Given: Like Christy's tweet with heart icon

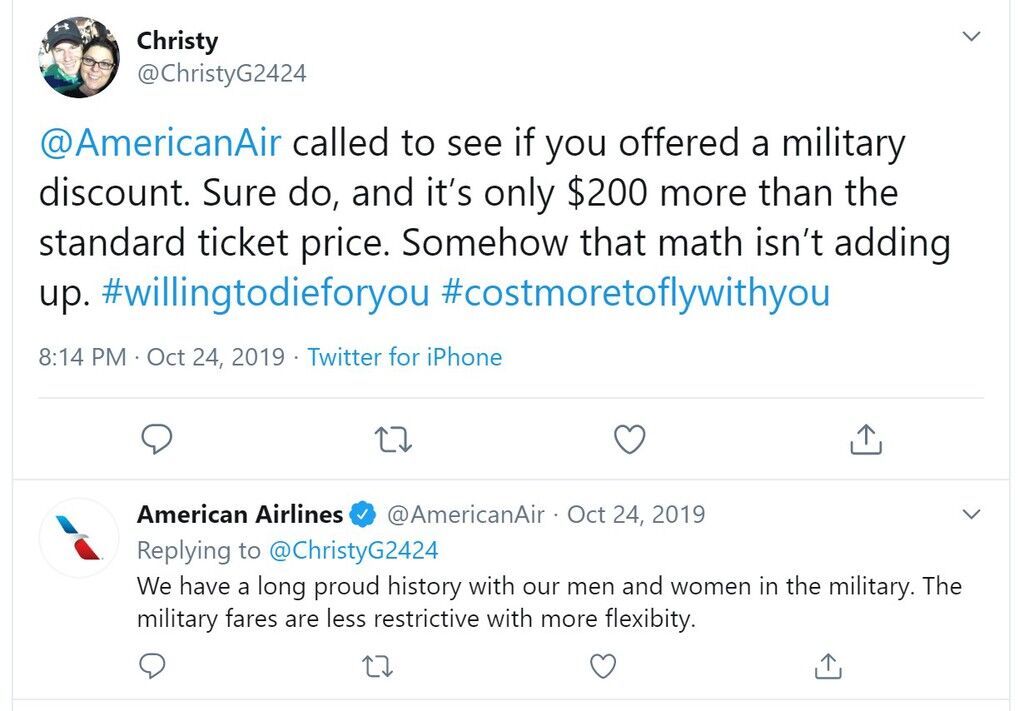Looking at the screenshot, I should 630,439.
